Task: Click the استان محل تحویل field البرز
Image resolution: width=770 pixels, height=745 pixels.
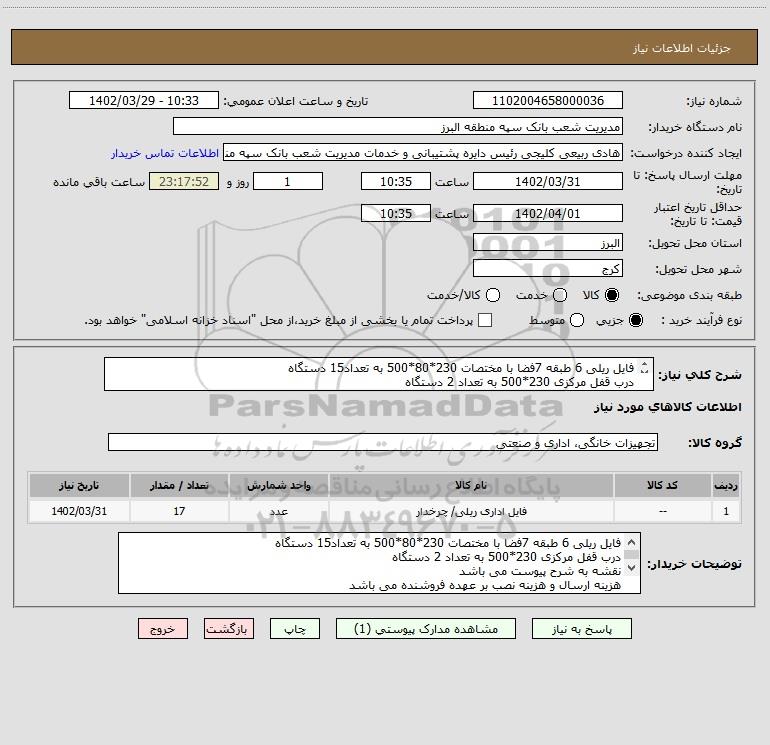Action: click(x=548, y=243)
